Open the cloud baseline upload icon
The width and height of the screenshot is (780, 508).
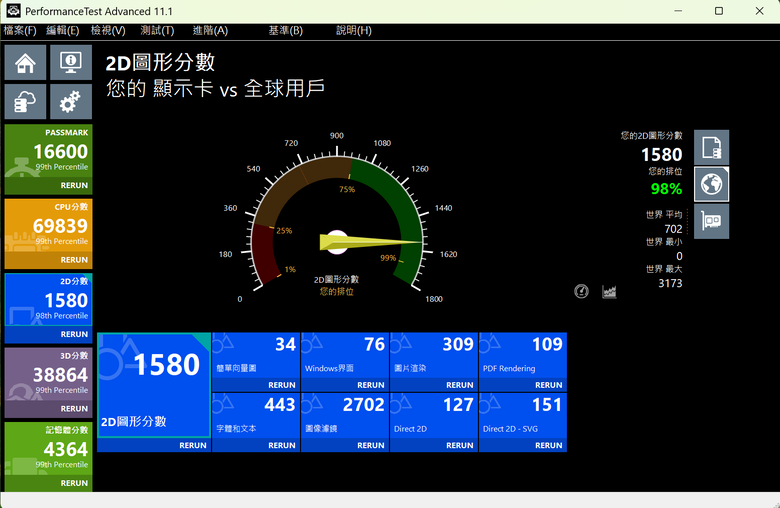click(25, 102)
